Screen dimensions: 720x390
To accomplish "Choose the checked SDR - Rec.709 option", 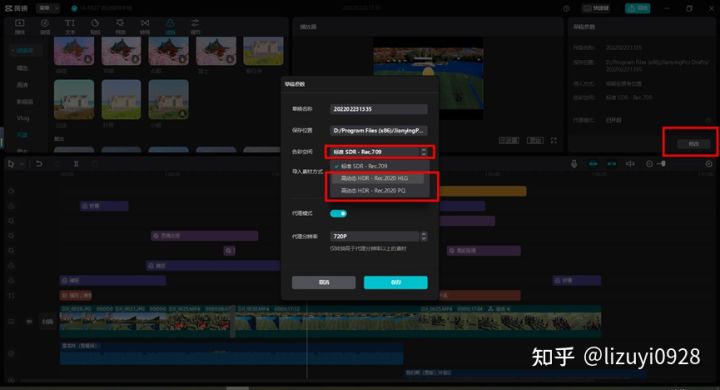I will point(379,166).
